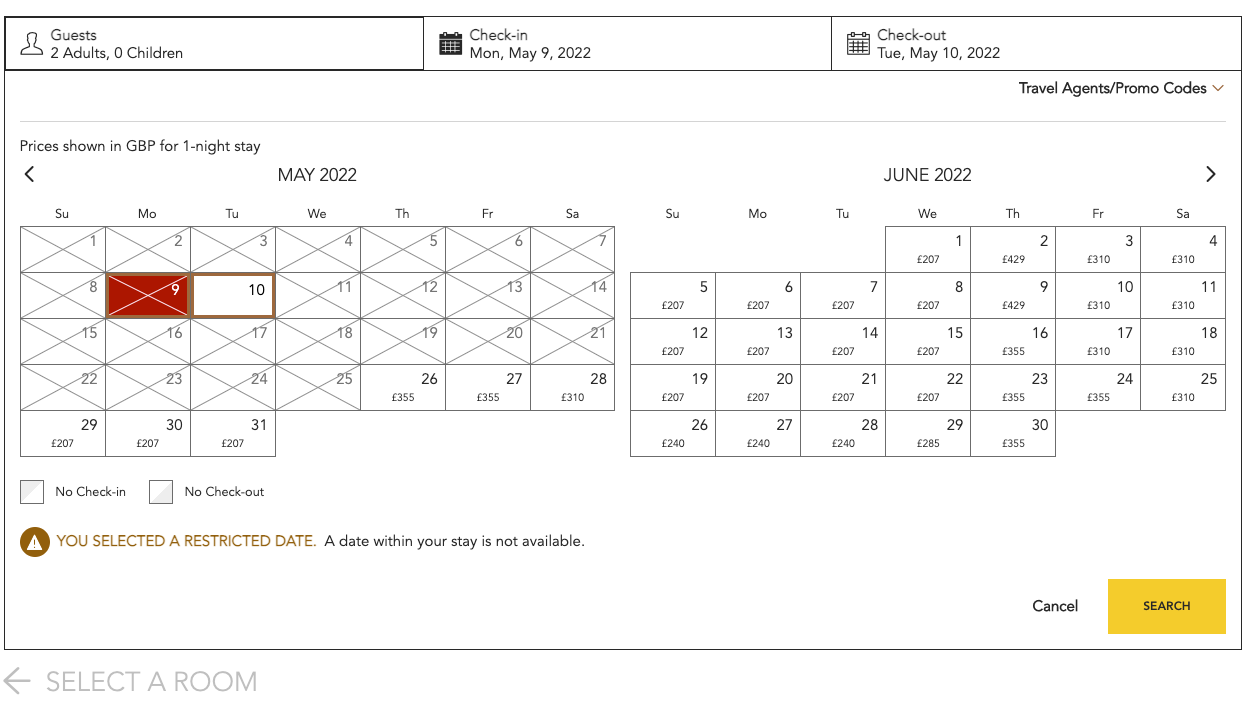Click the restricted date warning triangle icon
This screenshot has width=1243, height=709.
click(x=35, y=541)
